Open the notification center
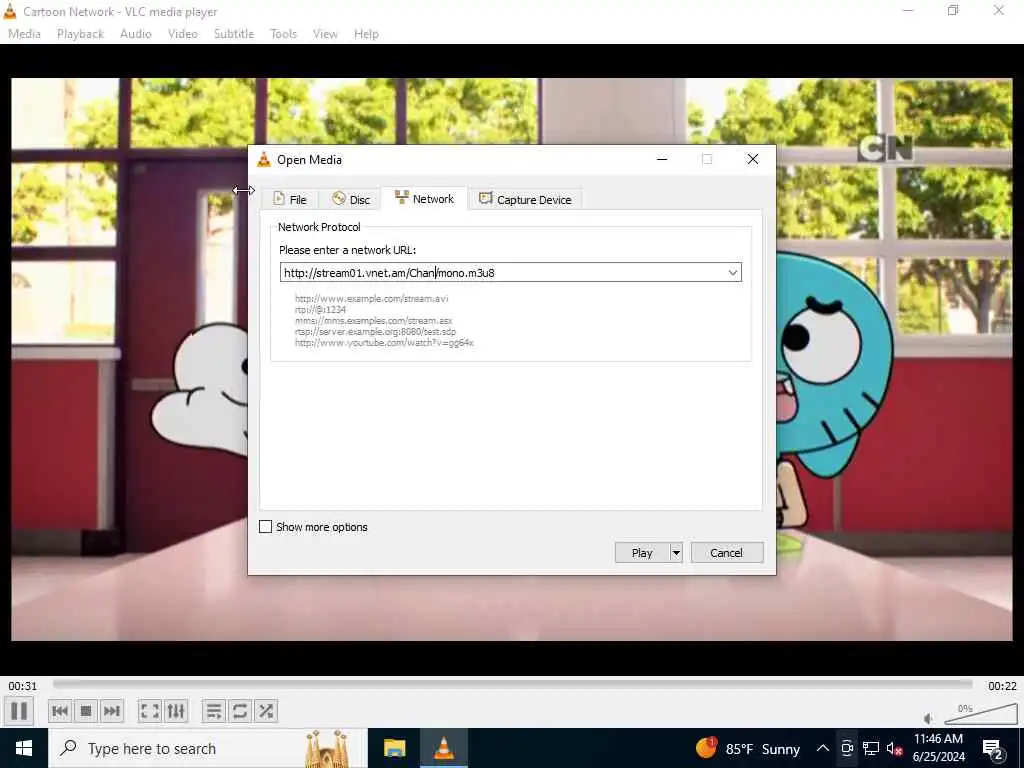The image size is (1024, 768). (993, 748)
